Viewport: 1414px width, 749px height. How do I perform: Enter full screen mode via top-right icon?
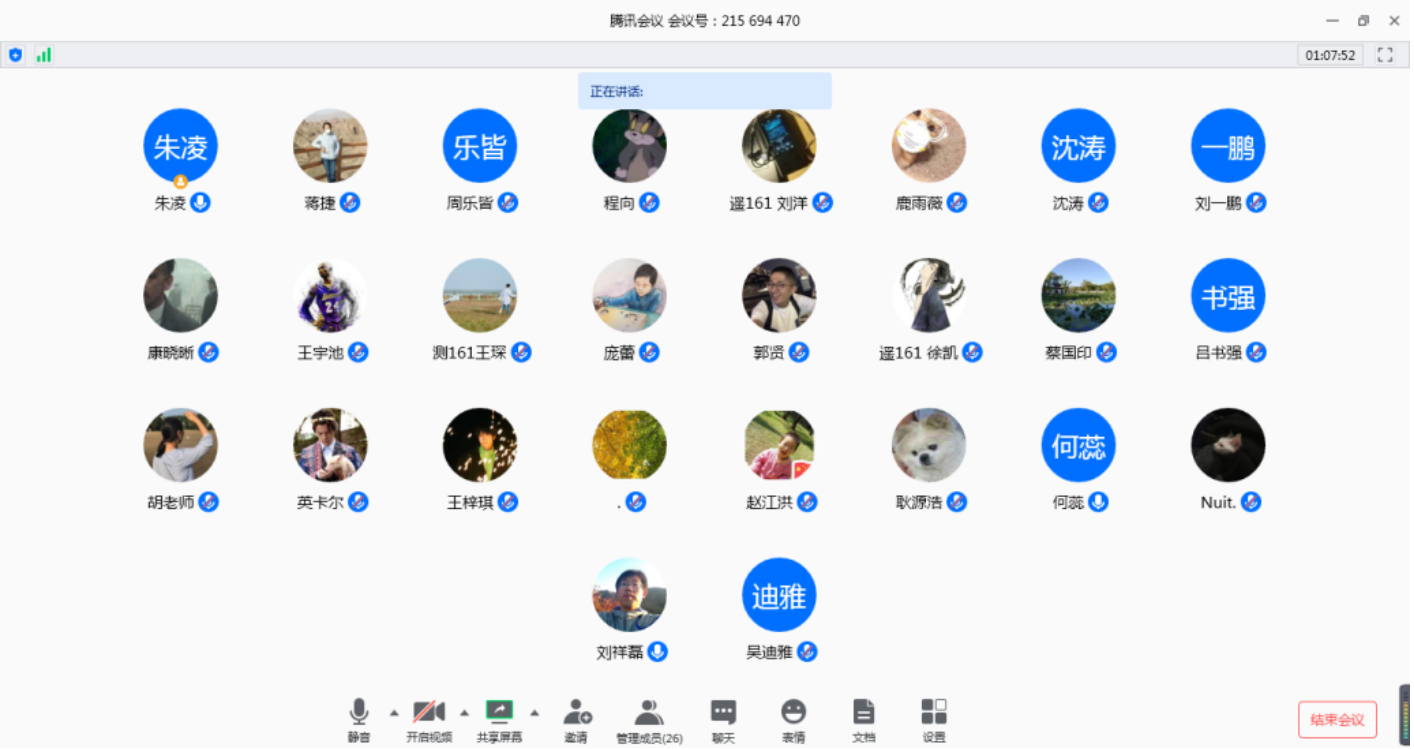tap(1385, 55)
